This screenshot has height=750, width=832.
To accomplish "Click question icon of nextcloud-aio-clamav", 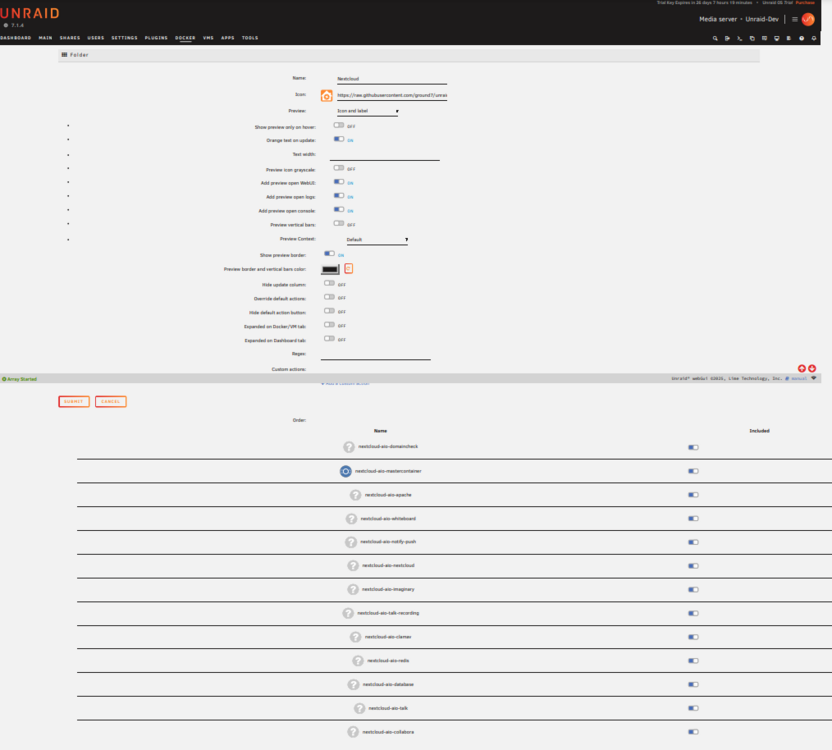I will (356, 637).
